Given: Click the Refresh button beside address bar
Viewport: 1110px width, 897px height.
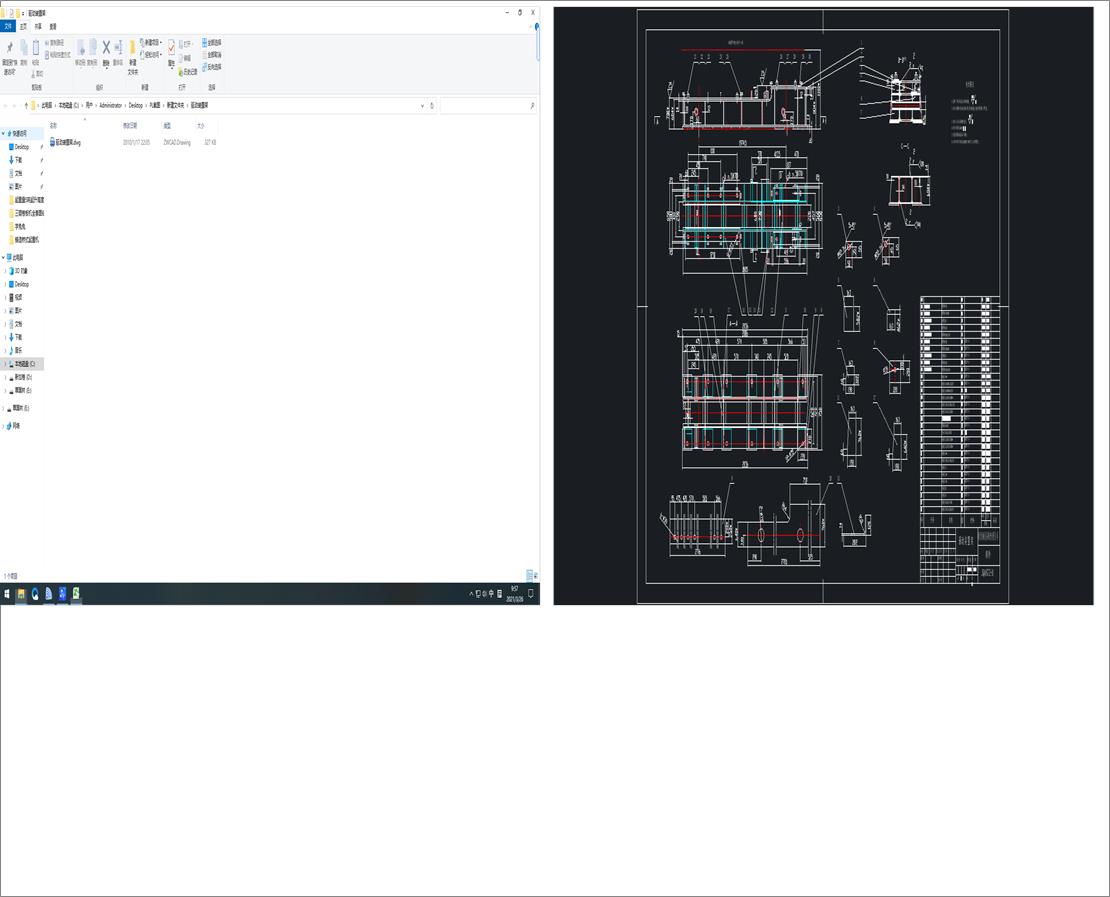Looking at the screenshot, I should tap(432, 105).
